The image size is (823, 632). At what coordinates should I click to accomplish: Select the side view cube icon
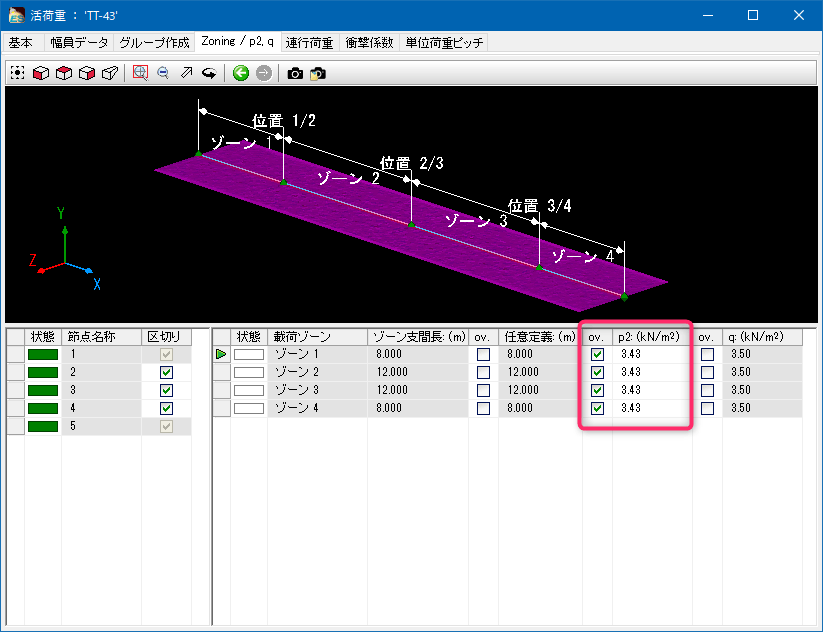tap(87, 73)
